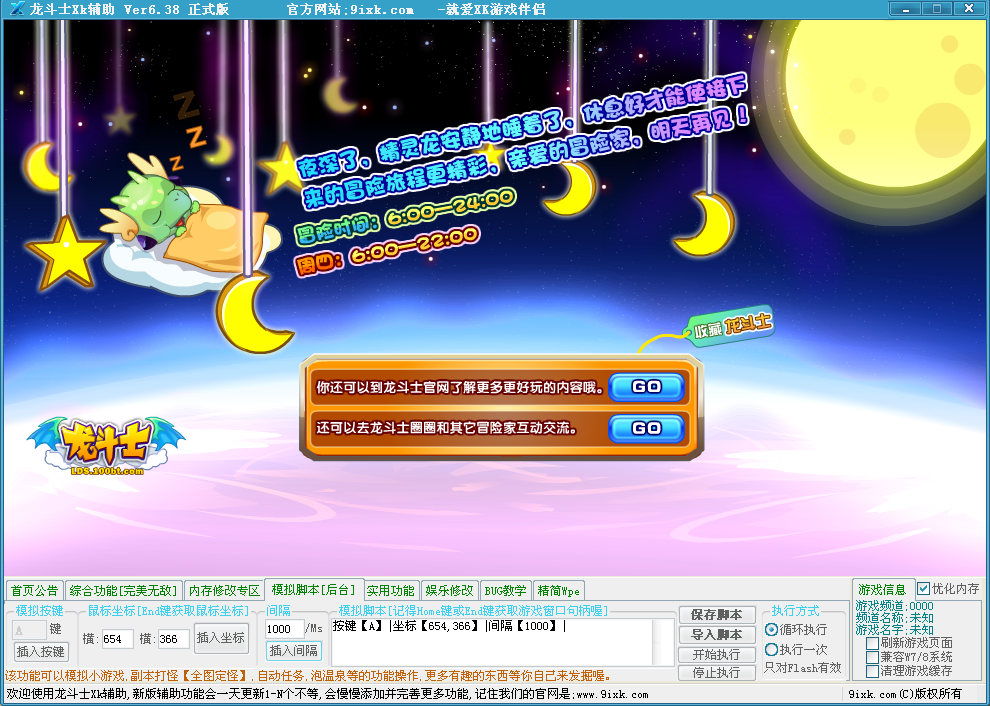This screenshot has height=706, width=990.
Task: Minimize the 龙斗士Xk辅助 window
Action: (x=905, y=9)
